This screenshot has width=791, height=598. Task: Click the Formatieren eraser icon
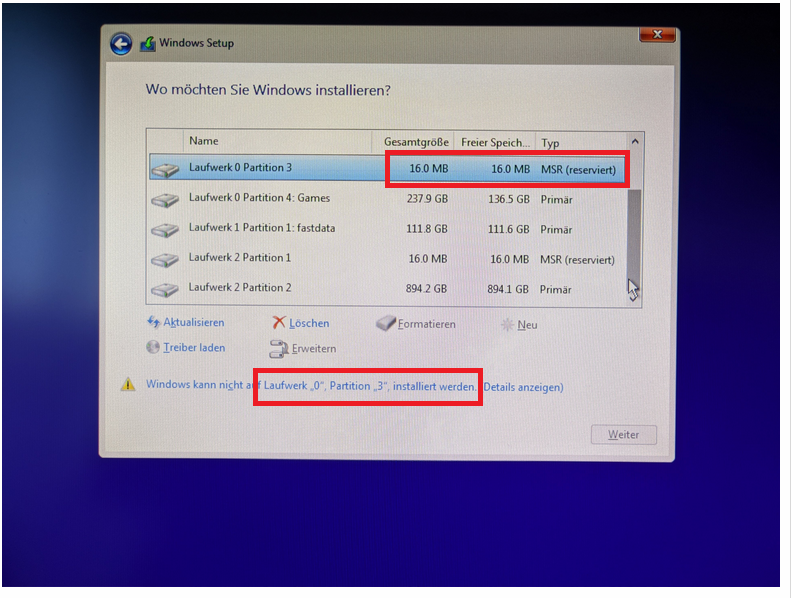click(385, 323)
